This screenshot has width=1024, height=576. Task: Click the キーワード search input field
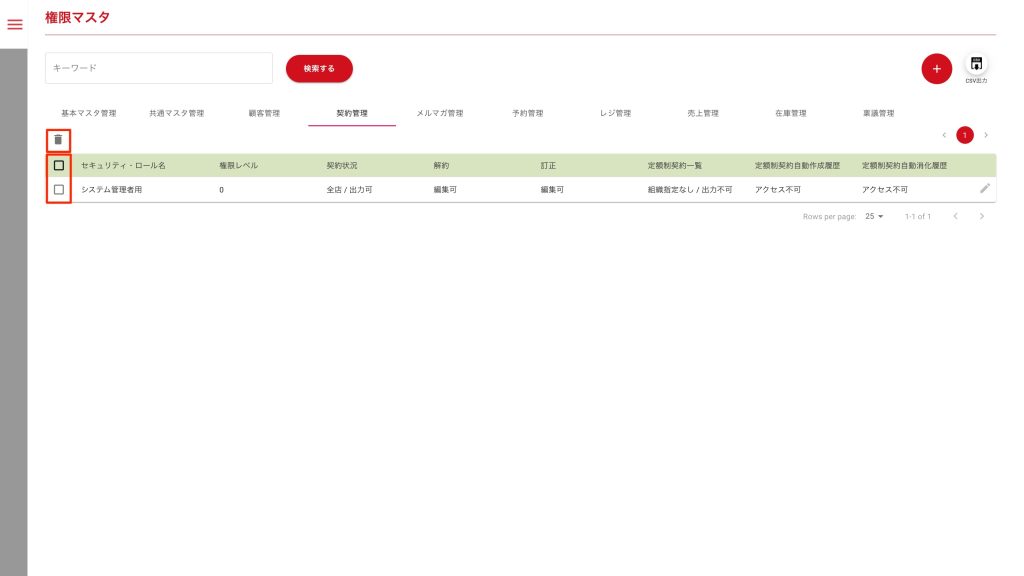159,68
